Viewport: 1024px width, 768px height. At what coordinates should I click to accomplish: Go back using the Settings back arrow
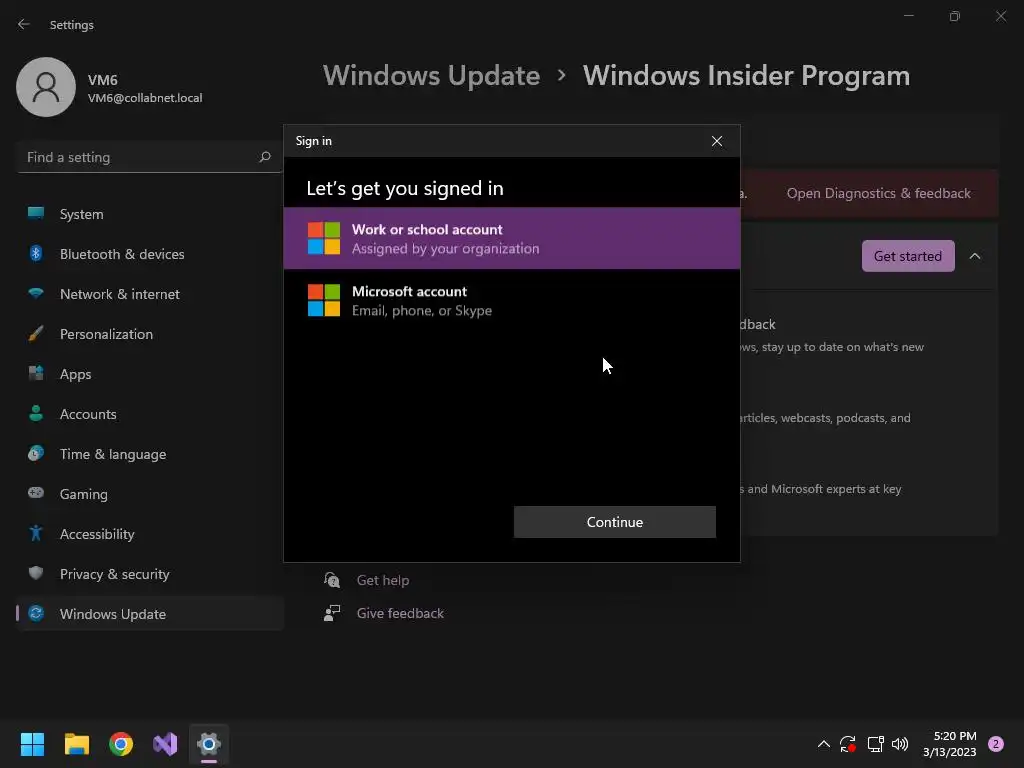(x=24, y=24)
